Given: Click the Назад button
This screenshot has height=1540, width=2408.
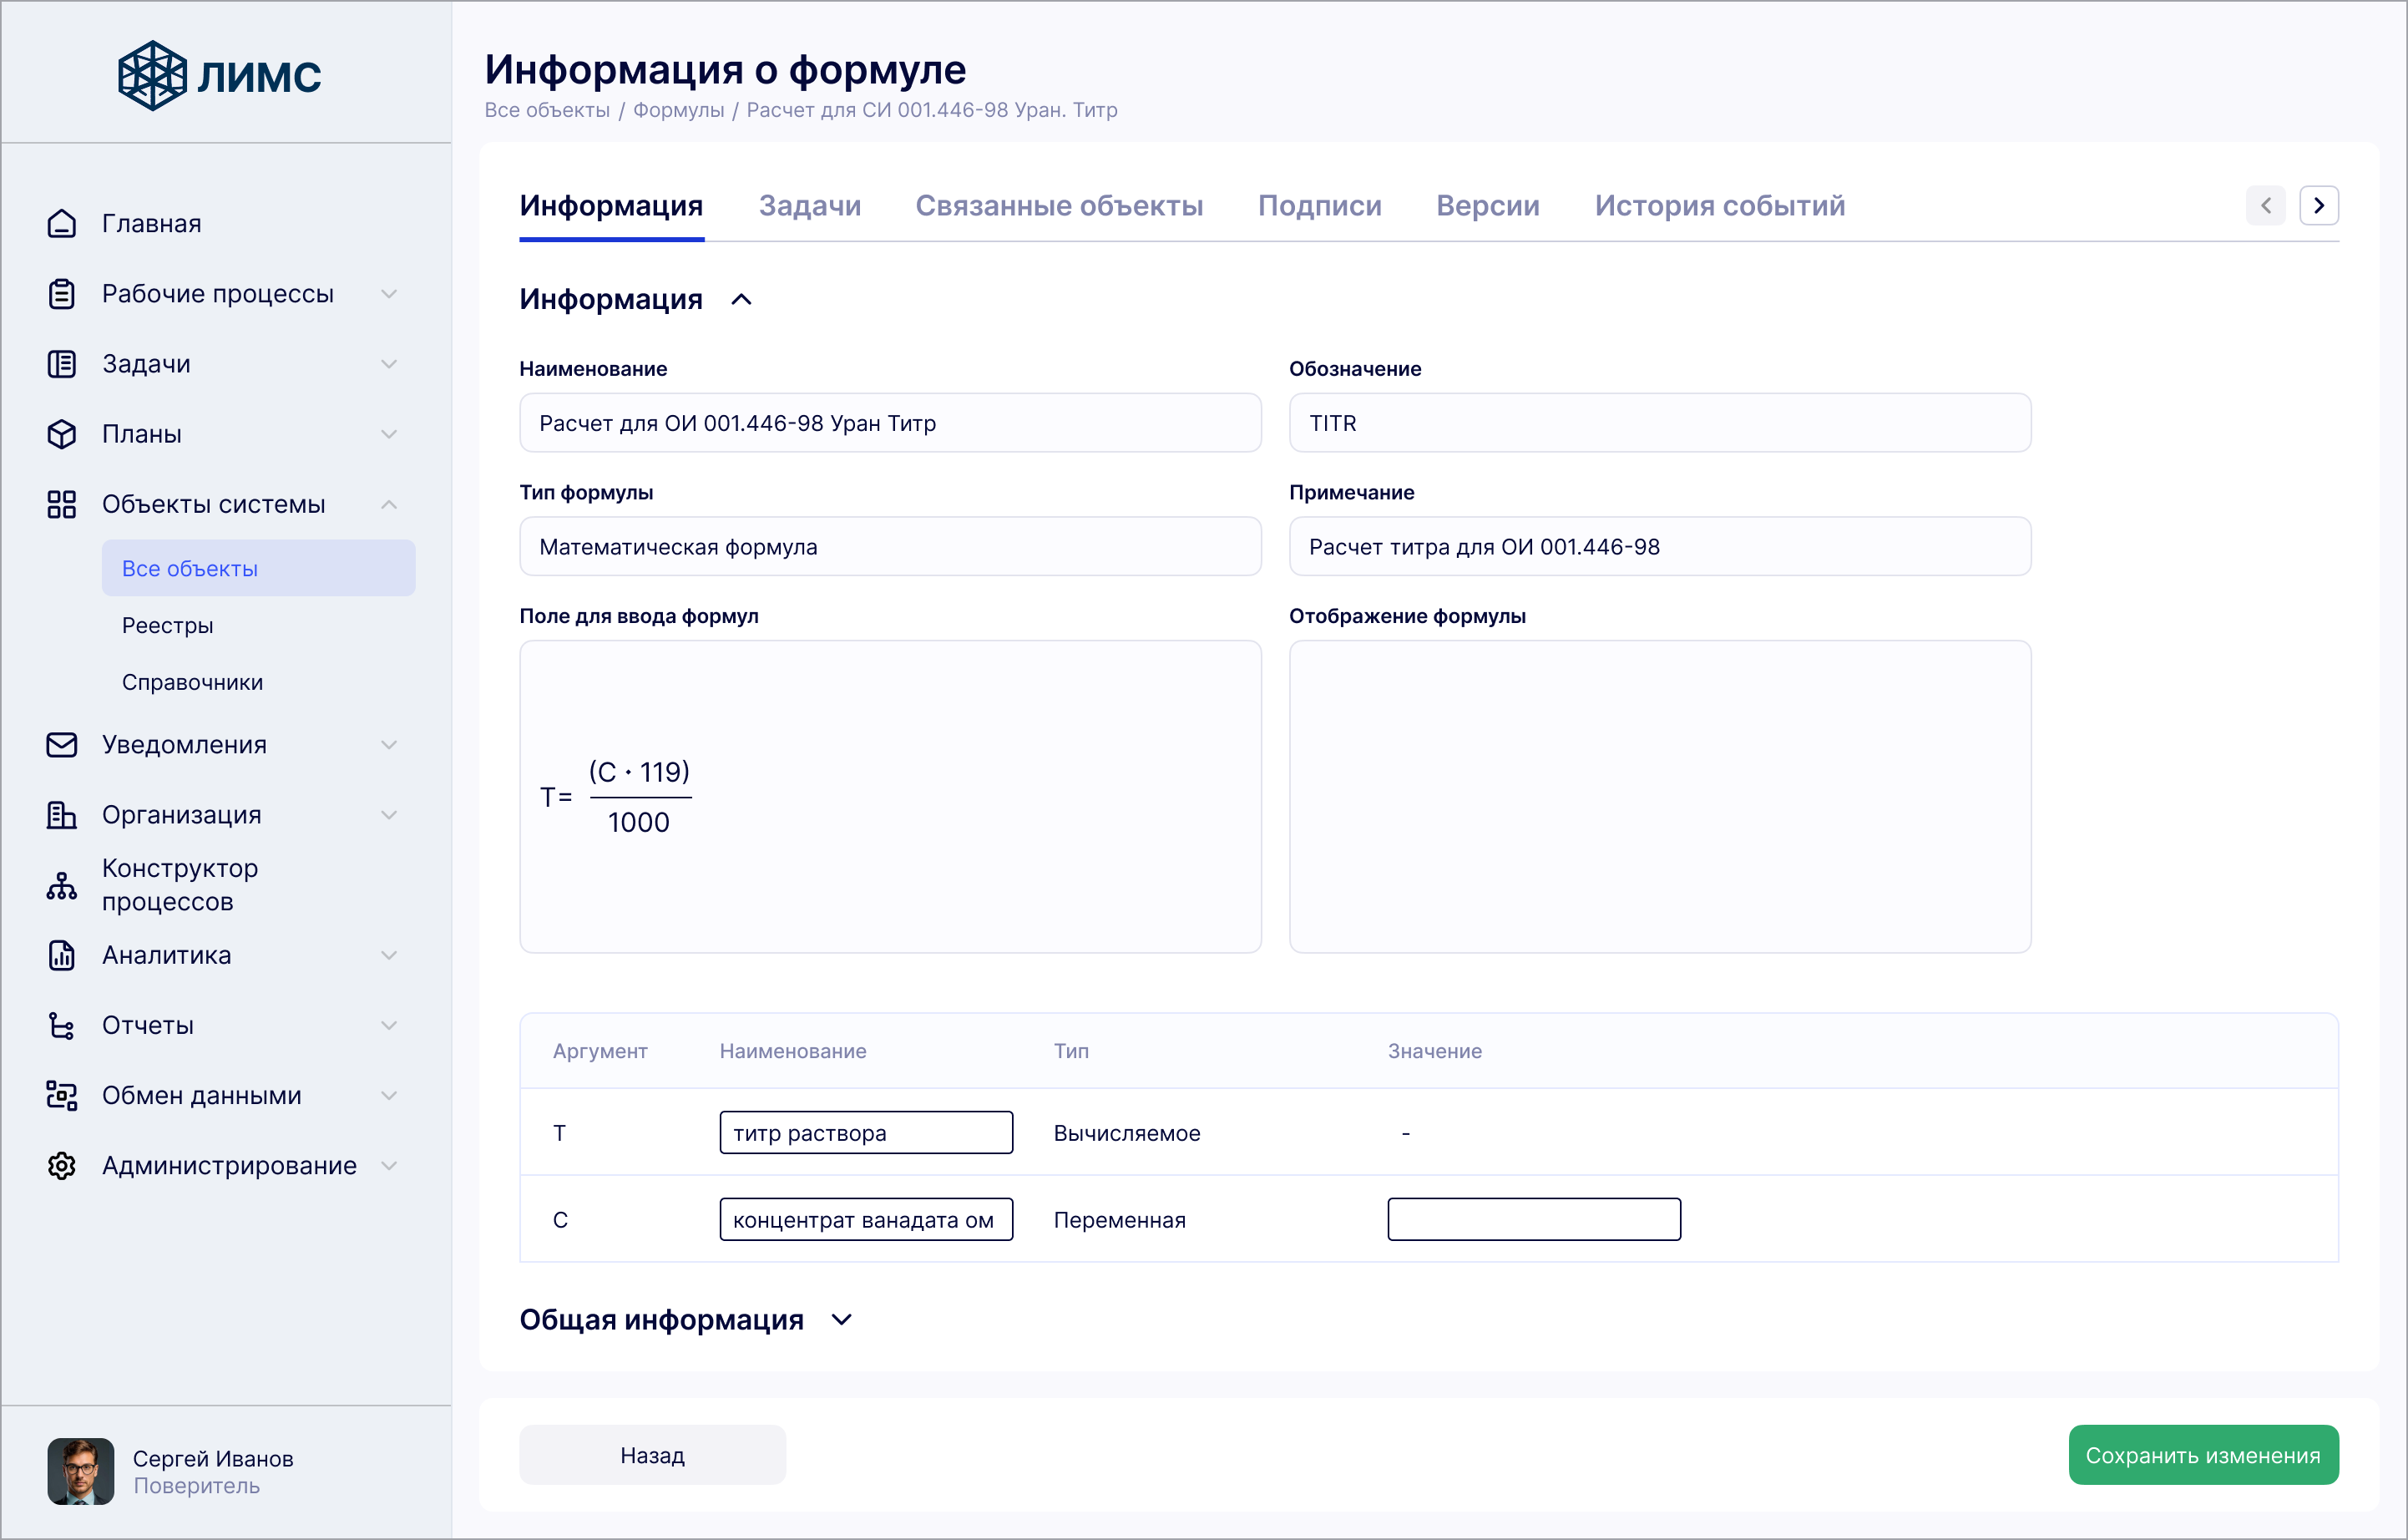Looking at the screenshot, I should 652,1455.
